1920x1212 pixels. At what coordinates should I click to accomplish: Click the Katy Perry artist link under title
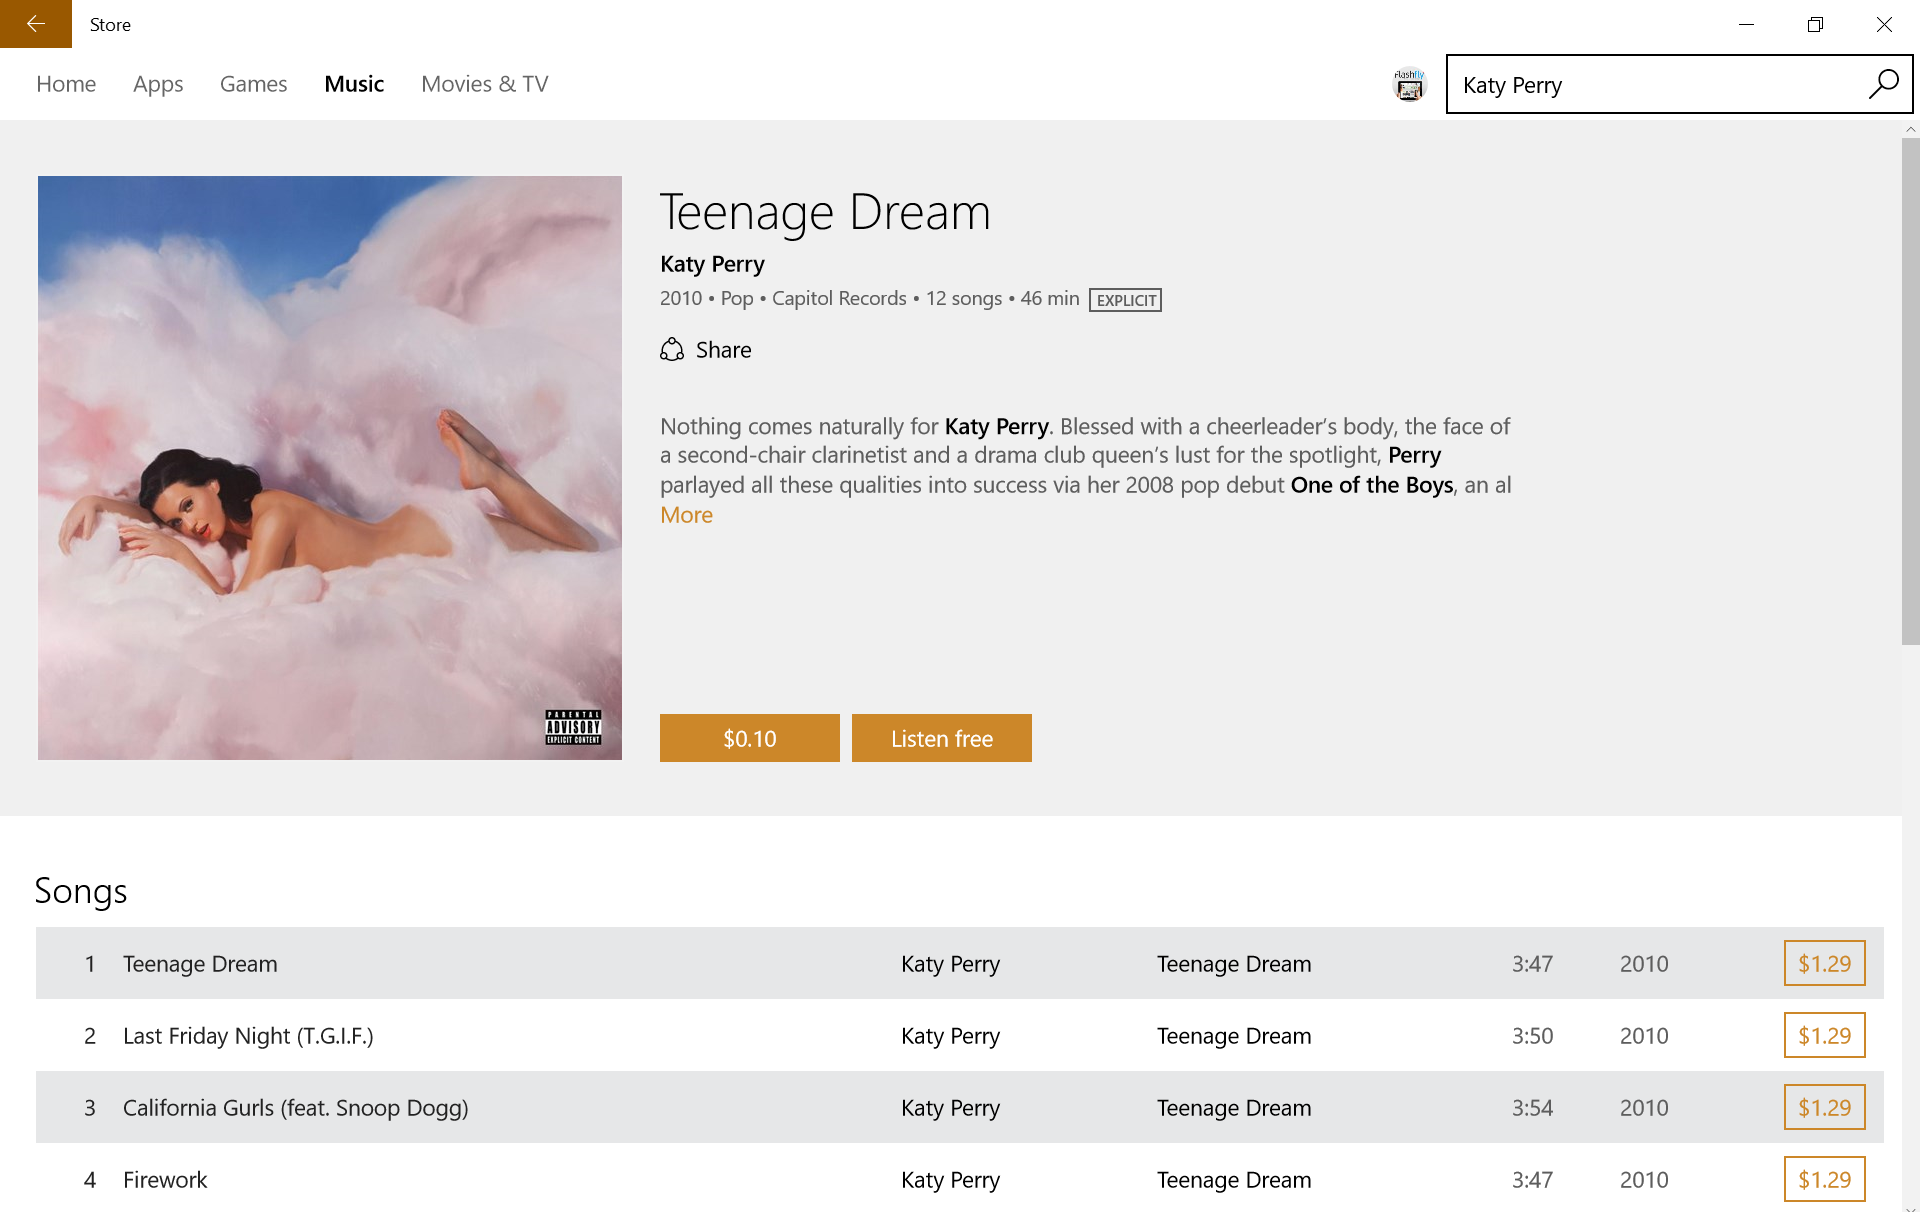pyautogui.click(x=712, y=264)
